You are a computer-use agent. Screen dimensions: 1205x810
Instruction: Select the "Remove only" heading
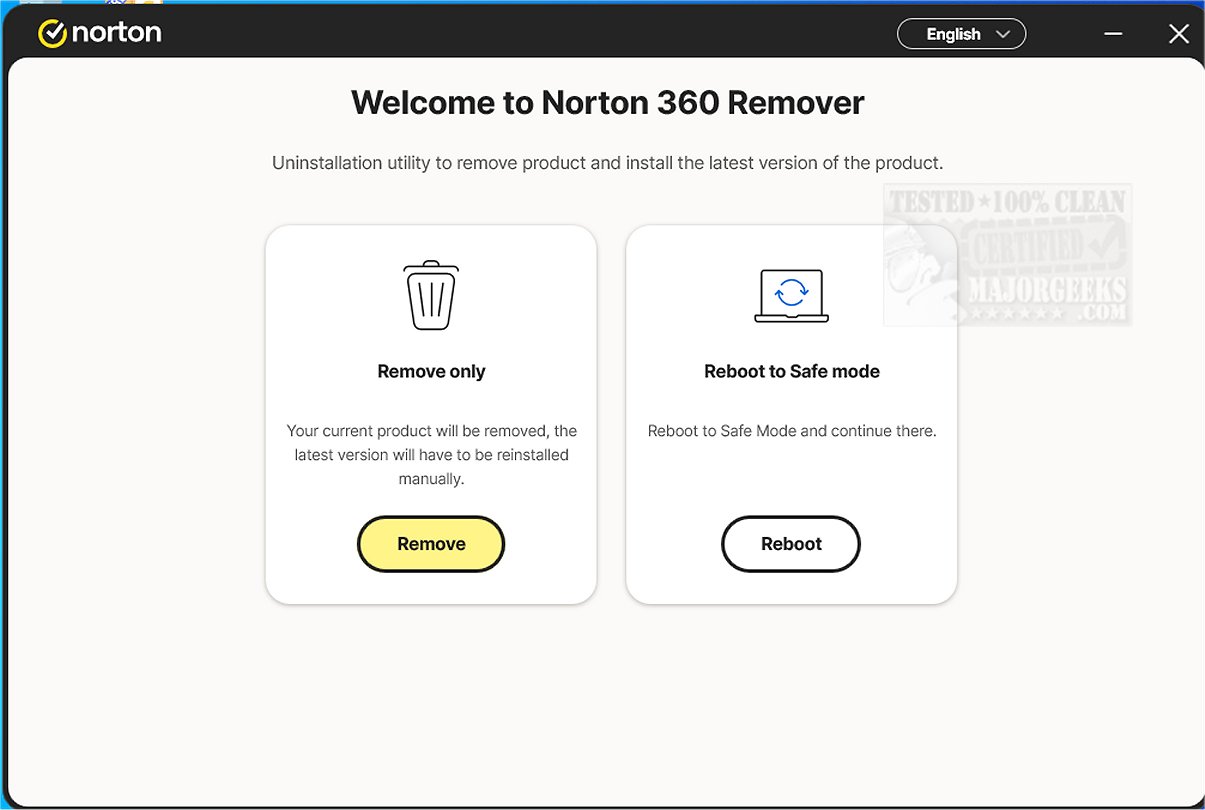(431, 371)
